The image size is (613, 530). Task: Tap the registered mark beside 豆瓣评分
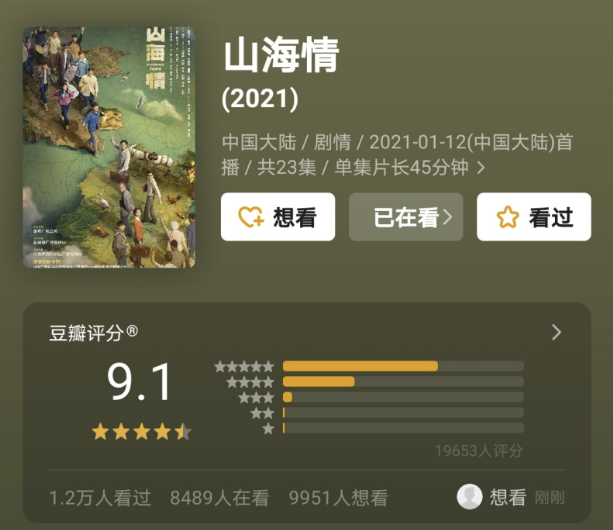(x=132, y=331)
